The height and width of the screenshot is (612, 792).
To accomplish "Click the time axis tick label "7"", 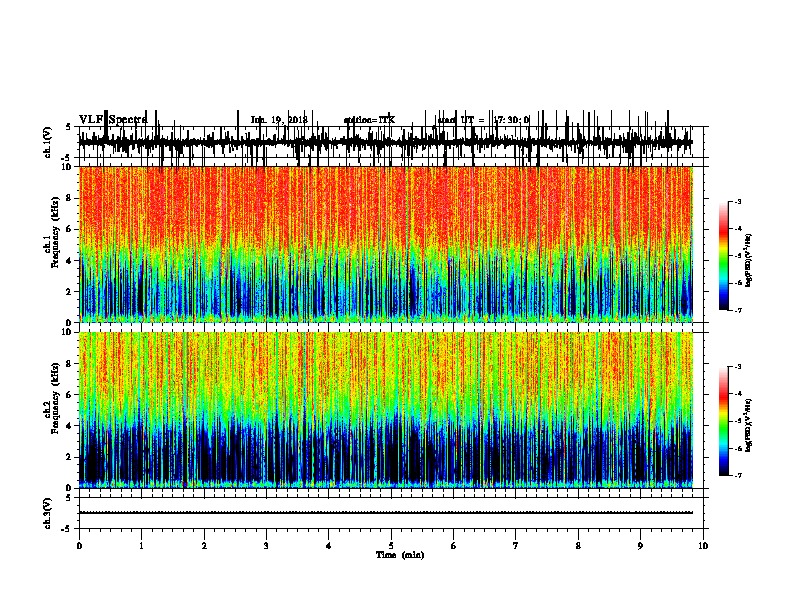I will [x=516, y=546].
